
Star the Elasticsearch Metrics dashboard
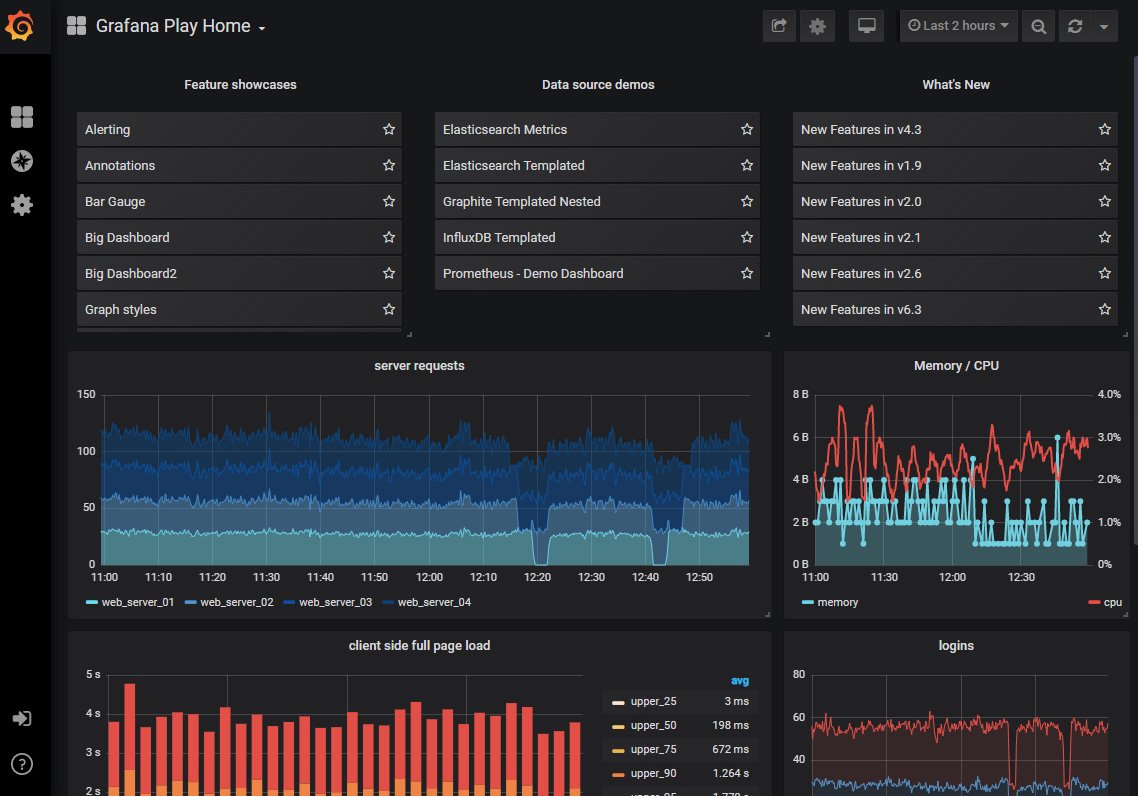tap(747, 130)
